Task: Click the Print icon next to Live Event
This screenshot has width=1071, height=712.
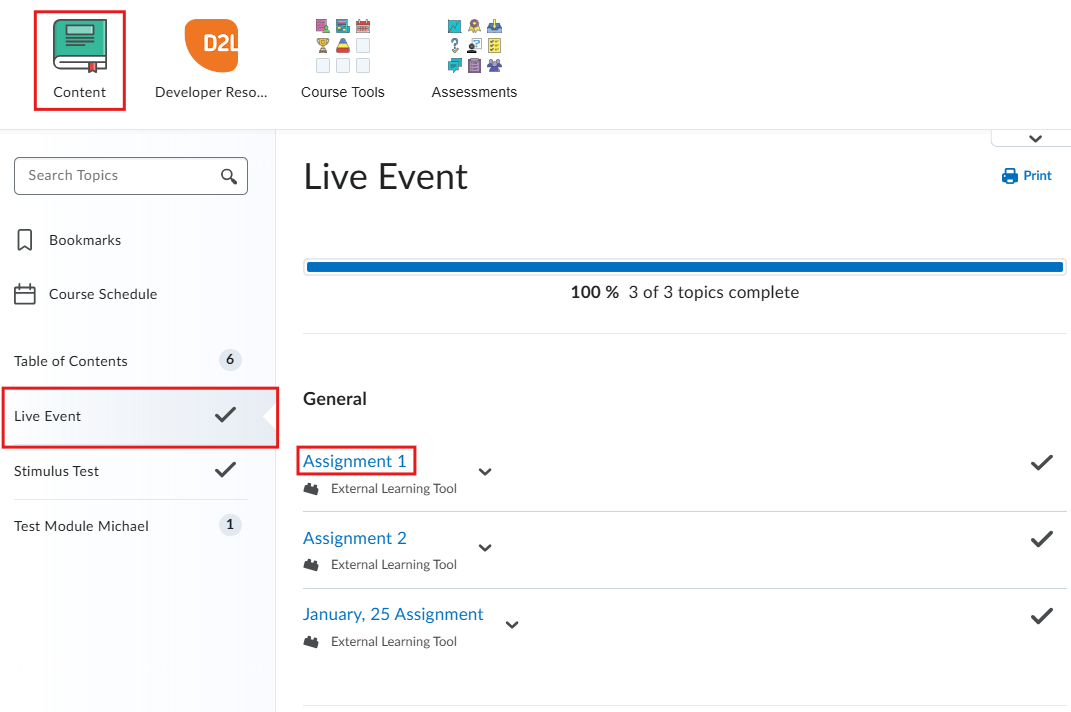Action: [x=1008, y=175]
